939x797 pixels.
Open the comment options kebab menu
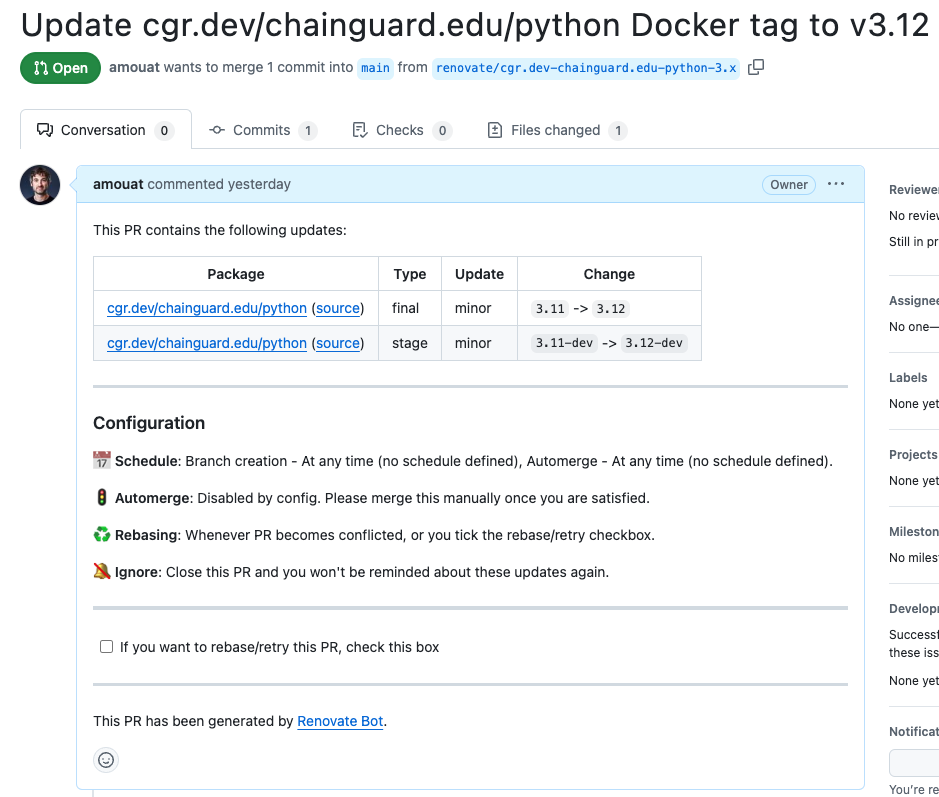pos(836,184)
